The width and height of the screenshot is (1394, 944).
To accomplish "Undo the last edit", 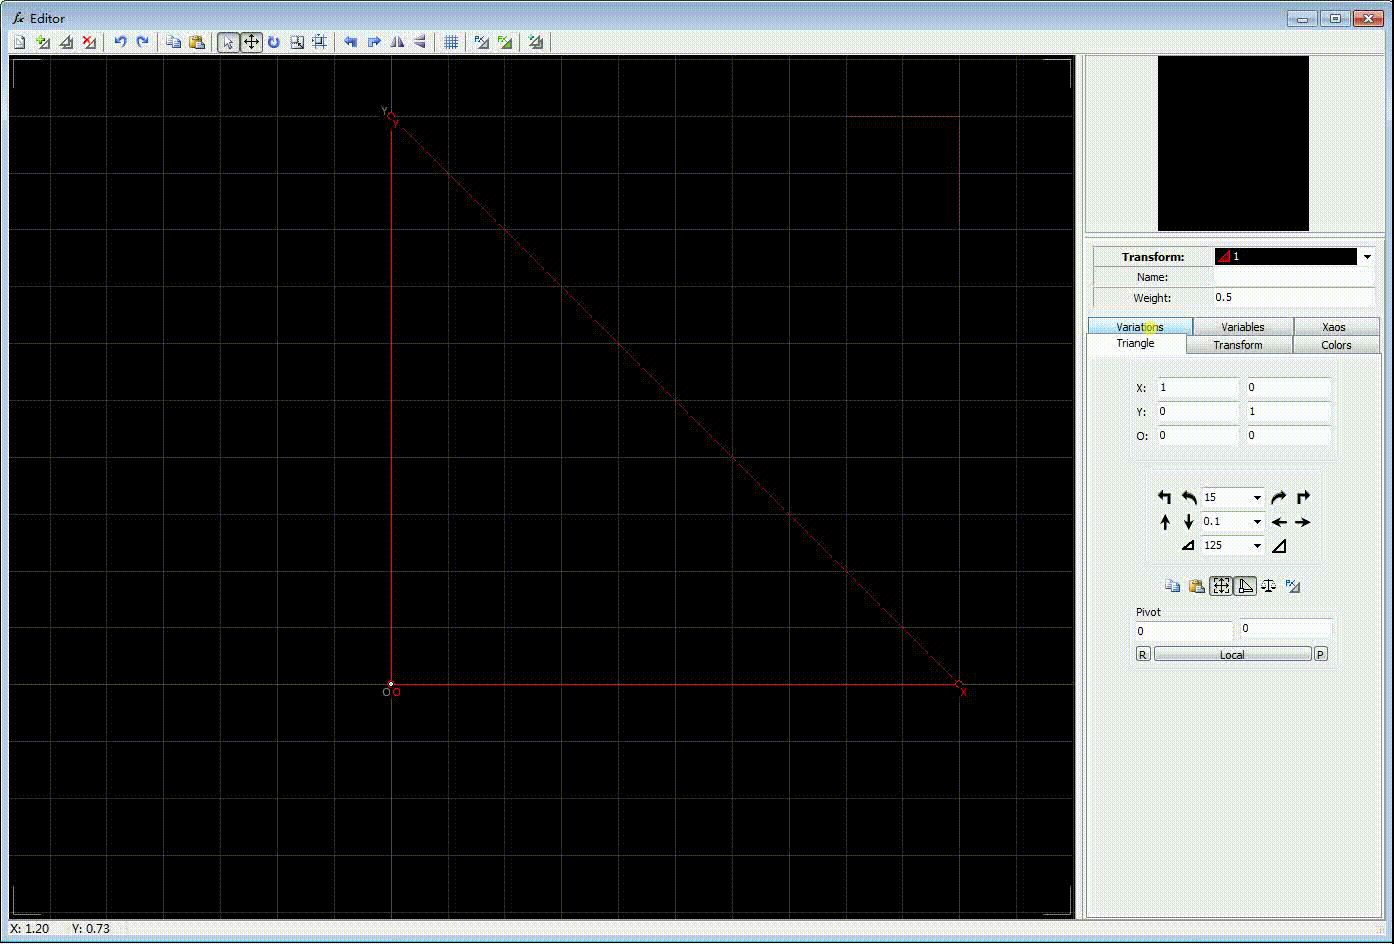I will 120,42.
